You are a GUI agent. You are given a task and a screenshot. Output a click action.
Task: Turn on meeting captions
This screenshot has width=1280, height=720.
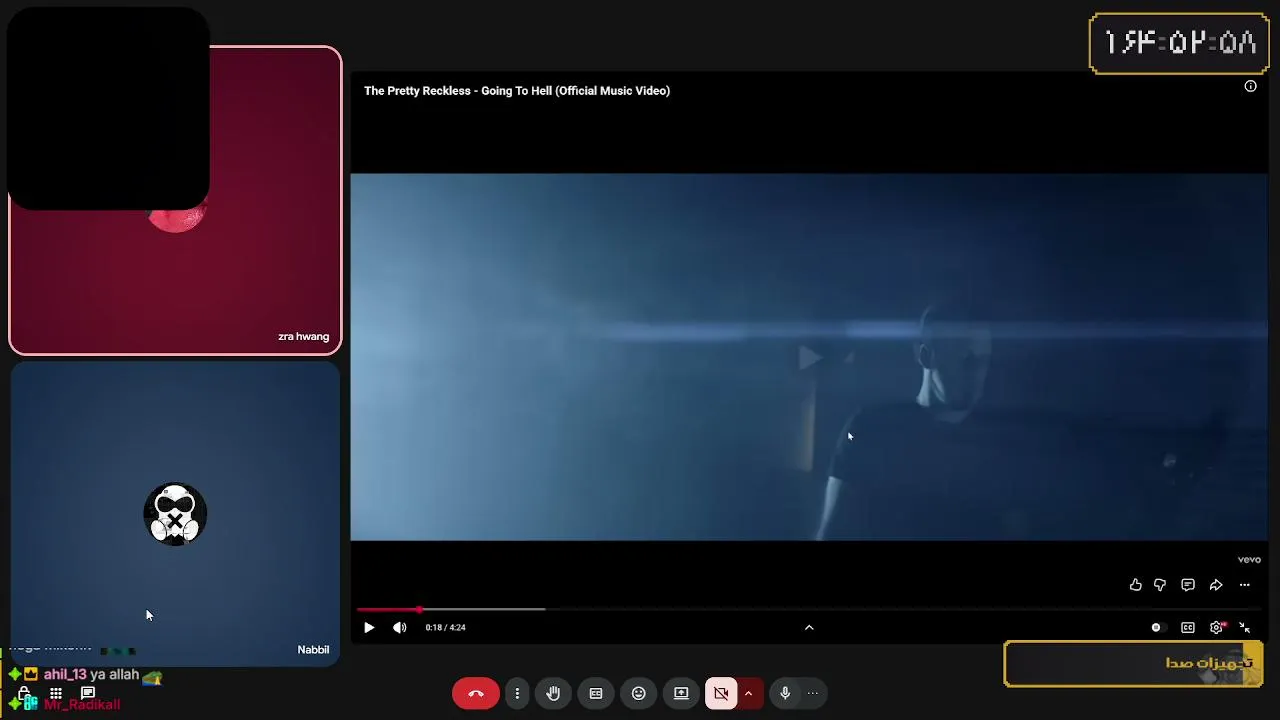[x=596, y=694]
